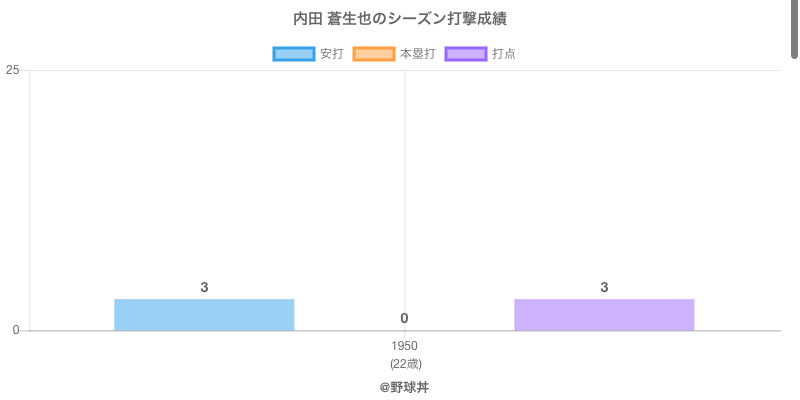
Task: Select the purple 打点 bar in the chart
Action: tap(604, 315)
